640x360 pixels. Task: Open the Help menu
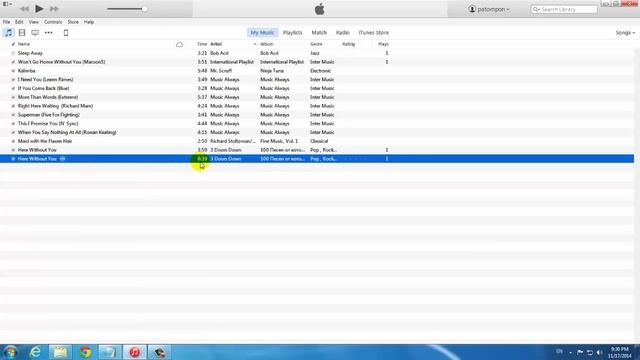click(x=89, y=22)
